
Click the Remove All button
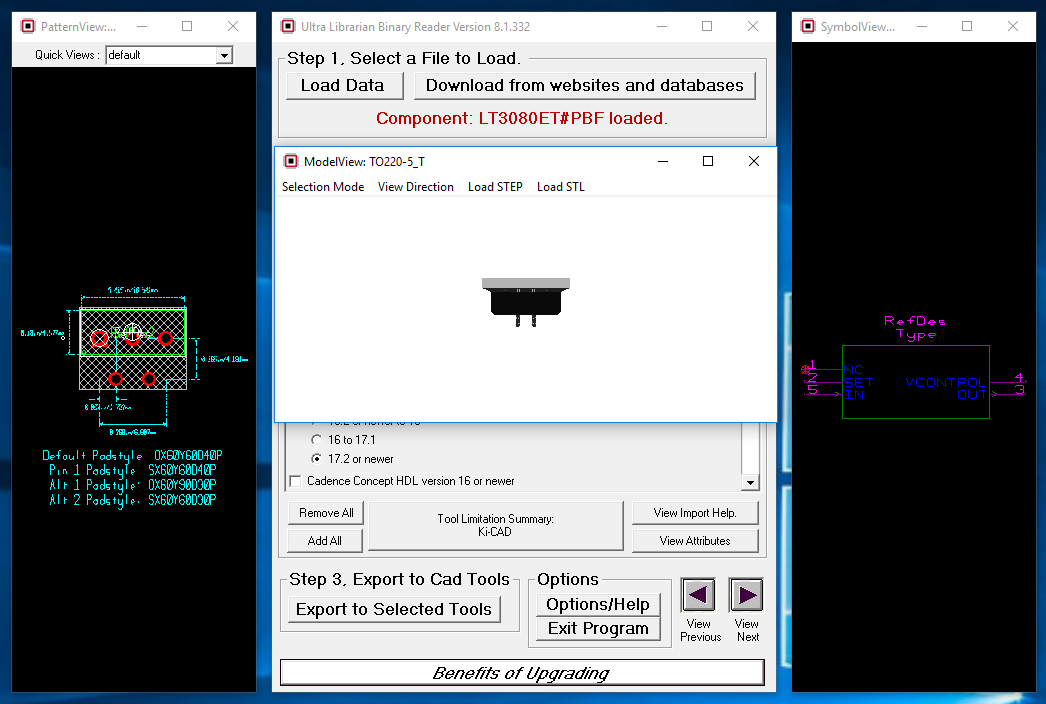[326, 512]
